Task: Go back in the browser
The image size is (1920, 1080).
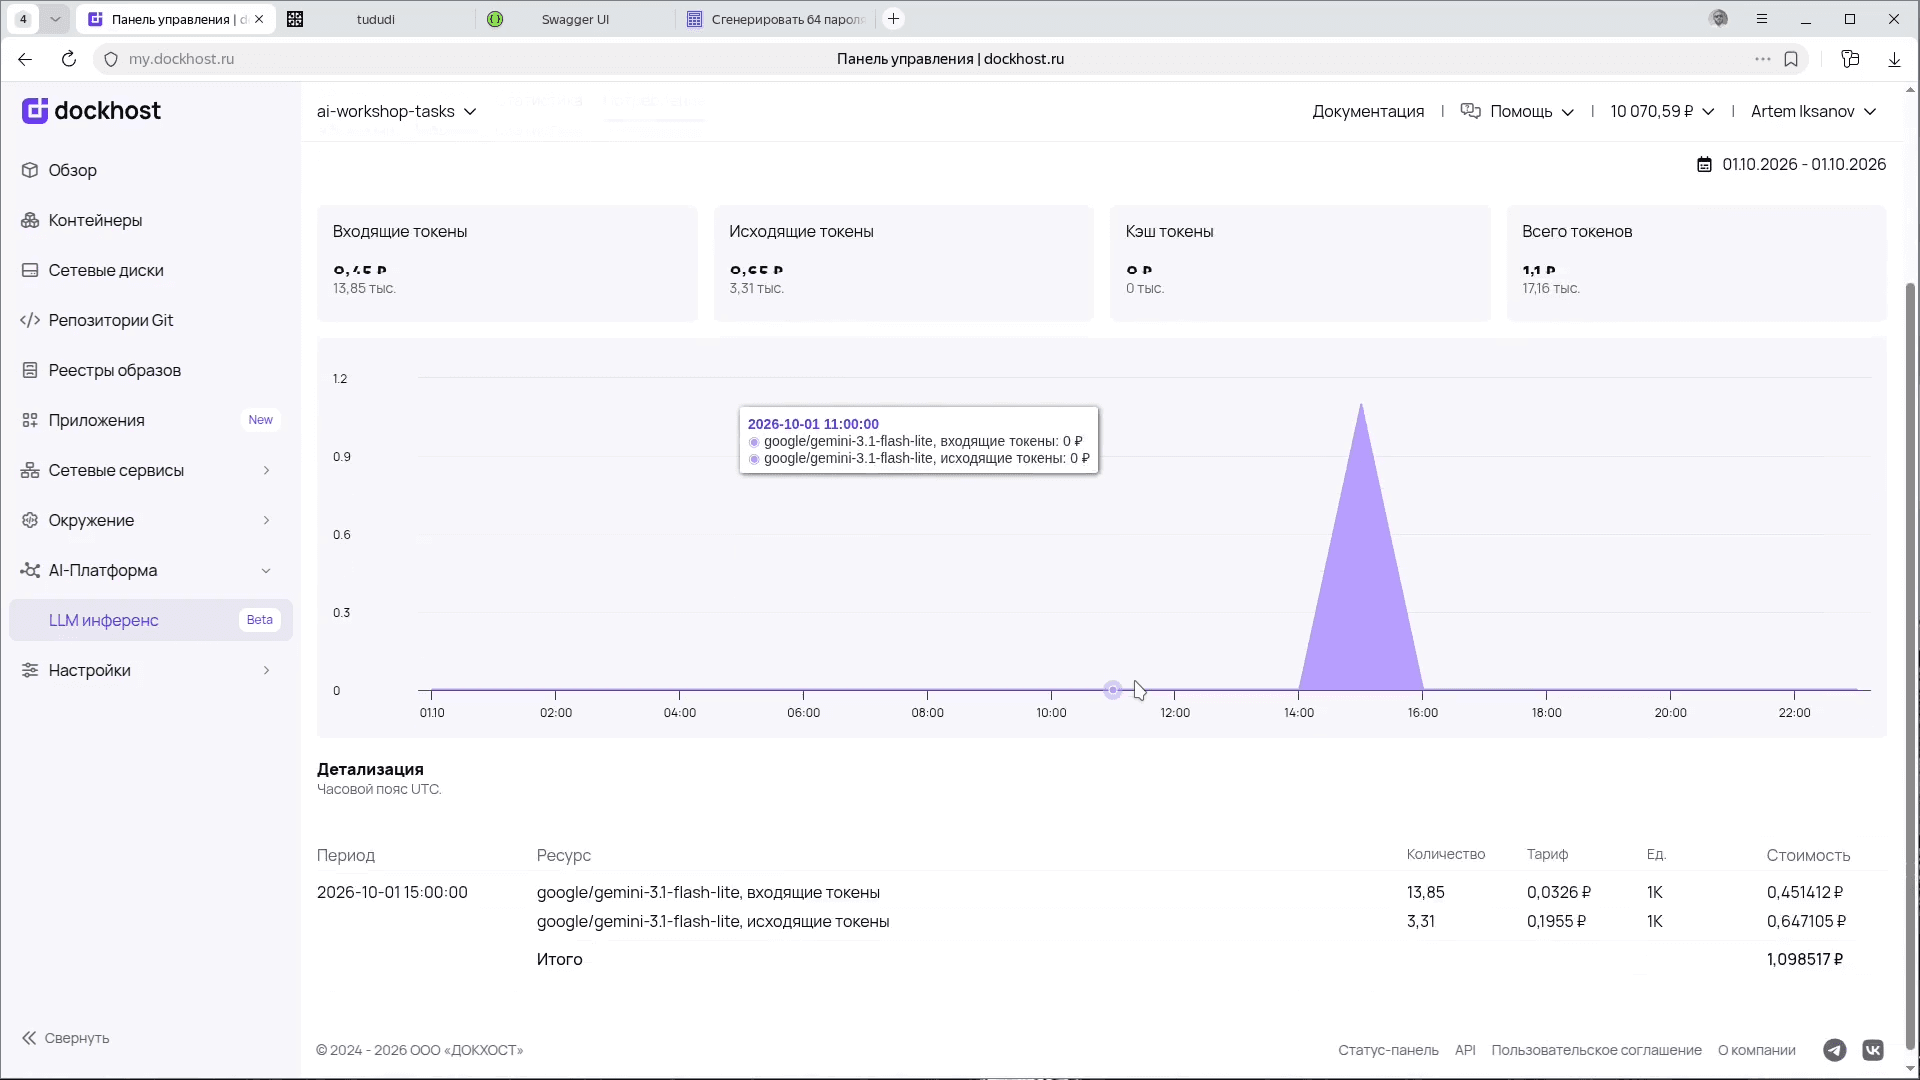Action: pos(25,59)
